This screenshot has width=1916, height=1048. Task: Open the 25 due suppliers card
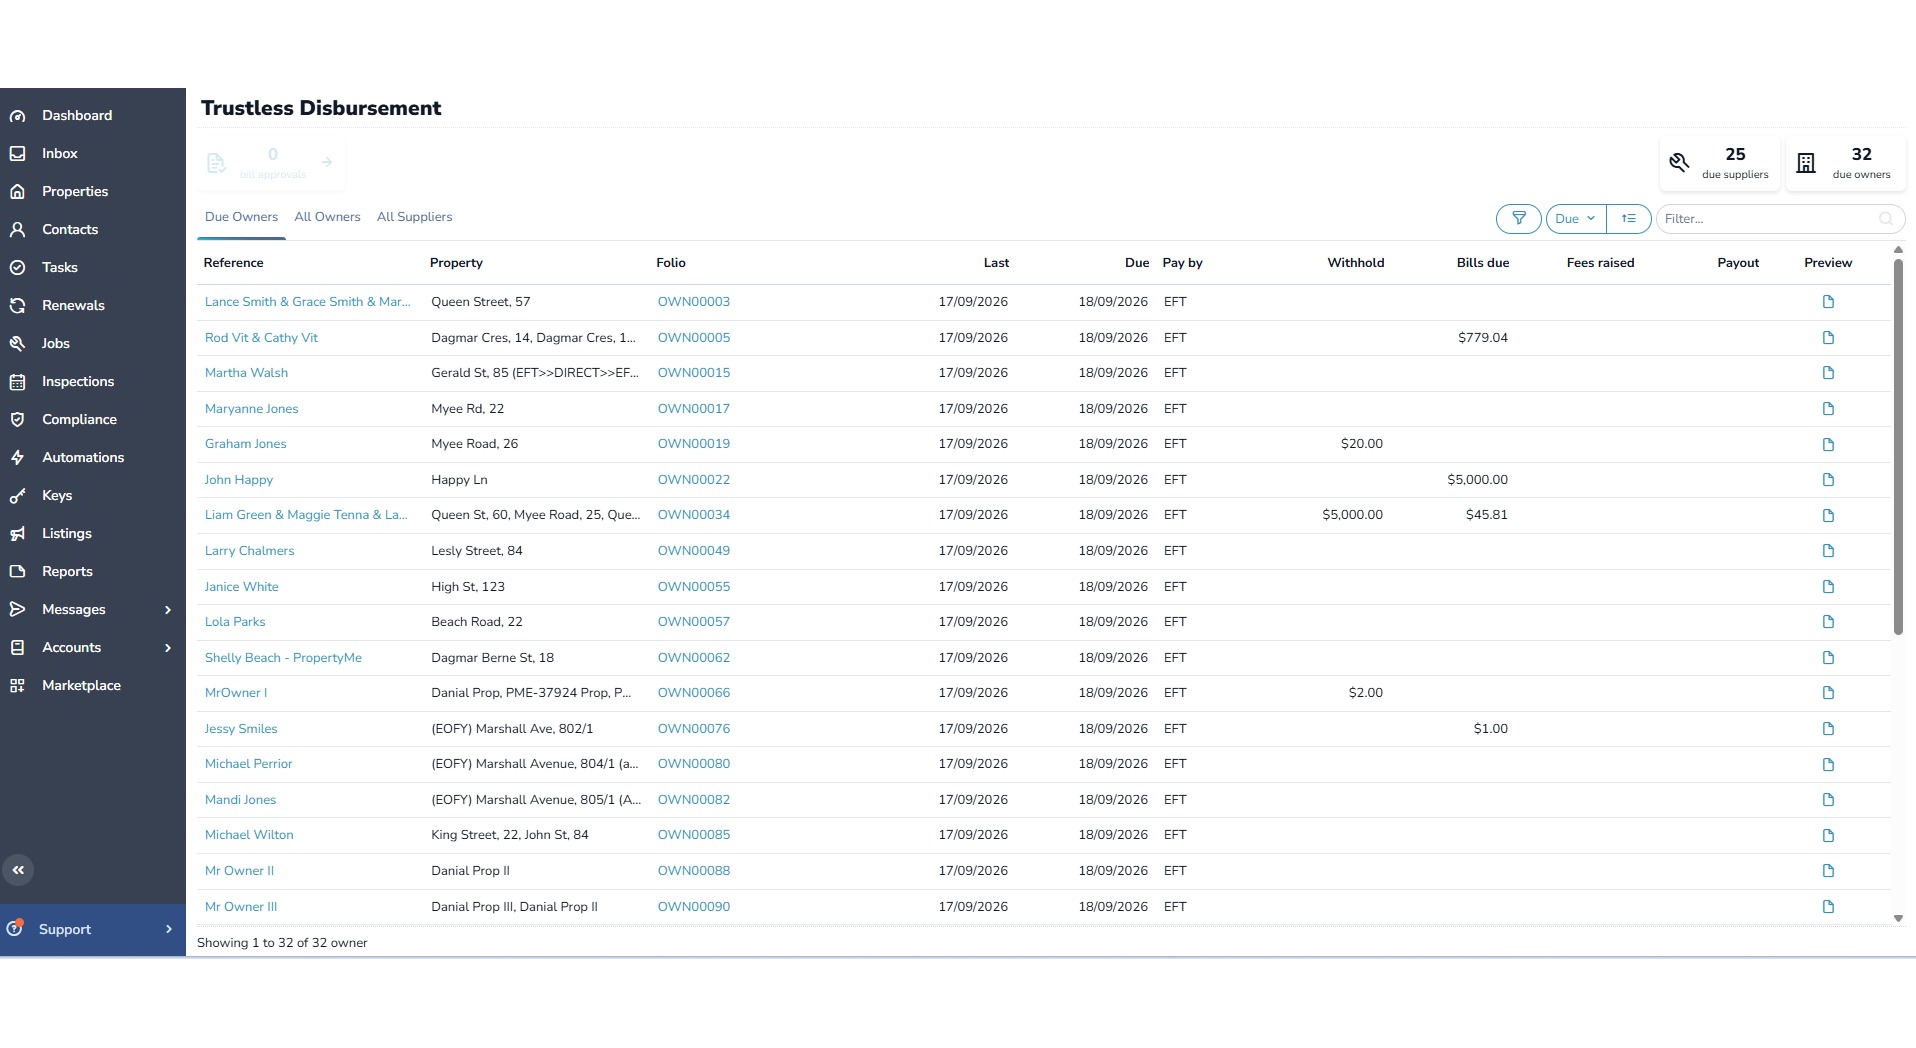click(1719, 163)
